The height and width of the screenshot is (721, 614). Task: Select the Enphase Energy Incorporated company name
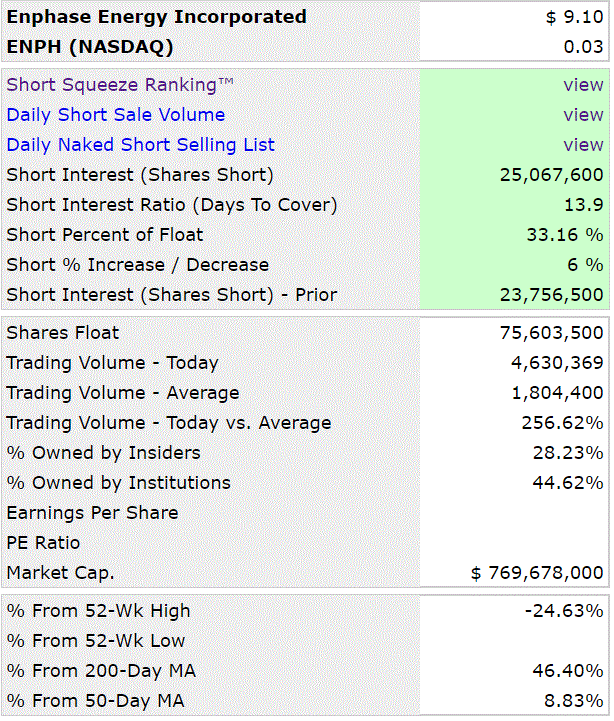(156, 17)
